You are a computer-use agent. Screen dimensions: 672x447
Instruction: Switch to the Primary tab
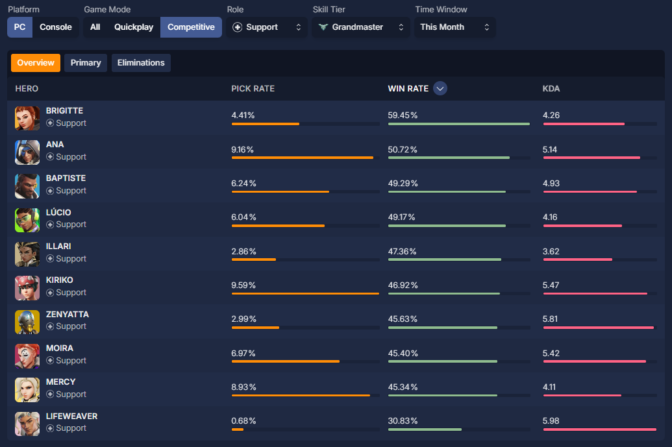pos(86,63)
